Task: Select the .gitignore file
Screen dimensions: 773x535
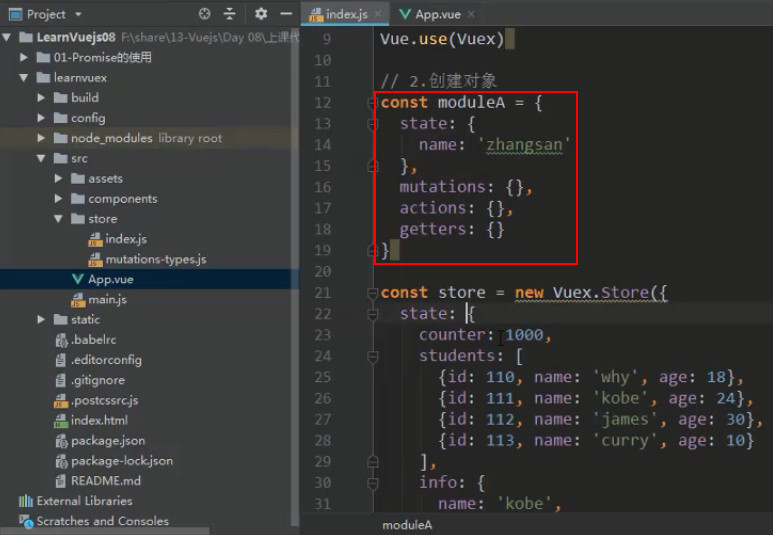Action: tap(98, 380)
